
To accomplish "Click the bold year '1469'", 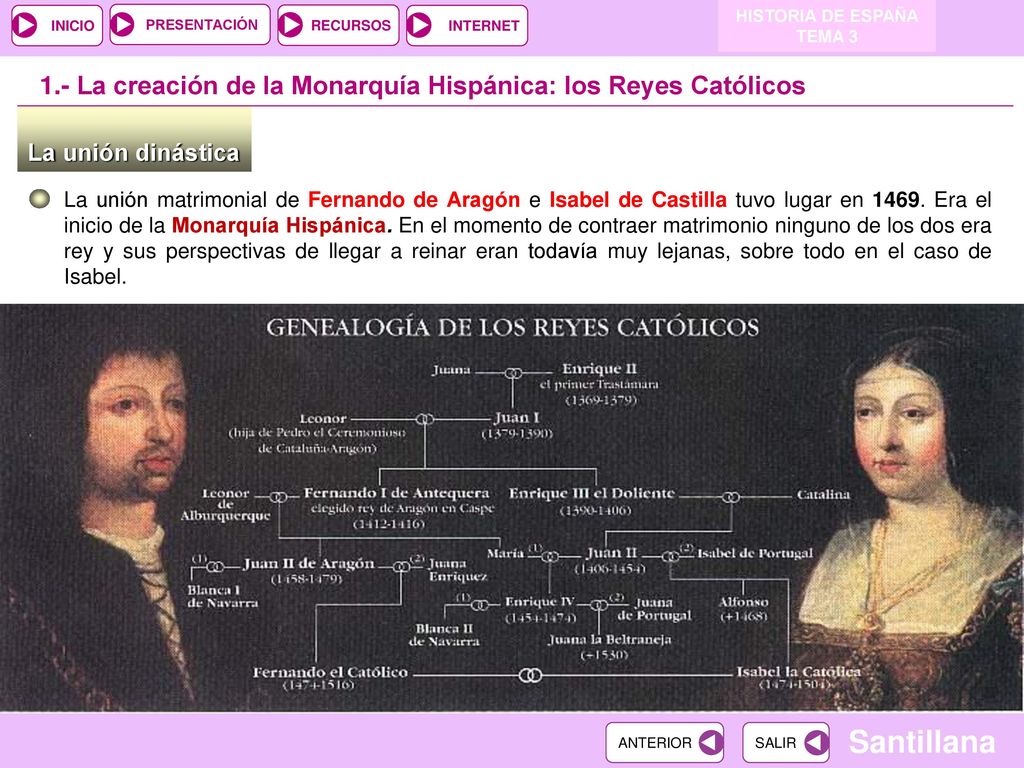I will (896, 199).
